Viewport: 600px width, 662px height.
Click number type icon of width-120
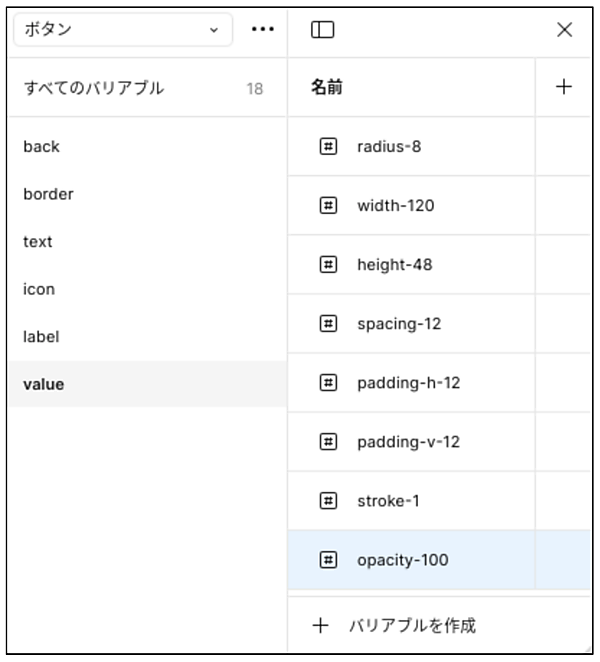pyautogui.click(x=328, y=205)
